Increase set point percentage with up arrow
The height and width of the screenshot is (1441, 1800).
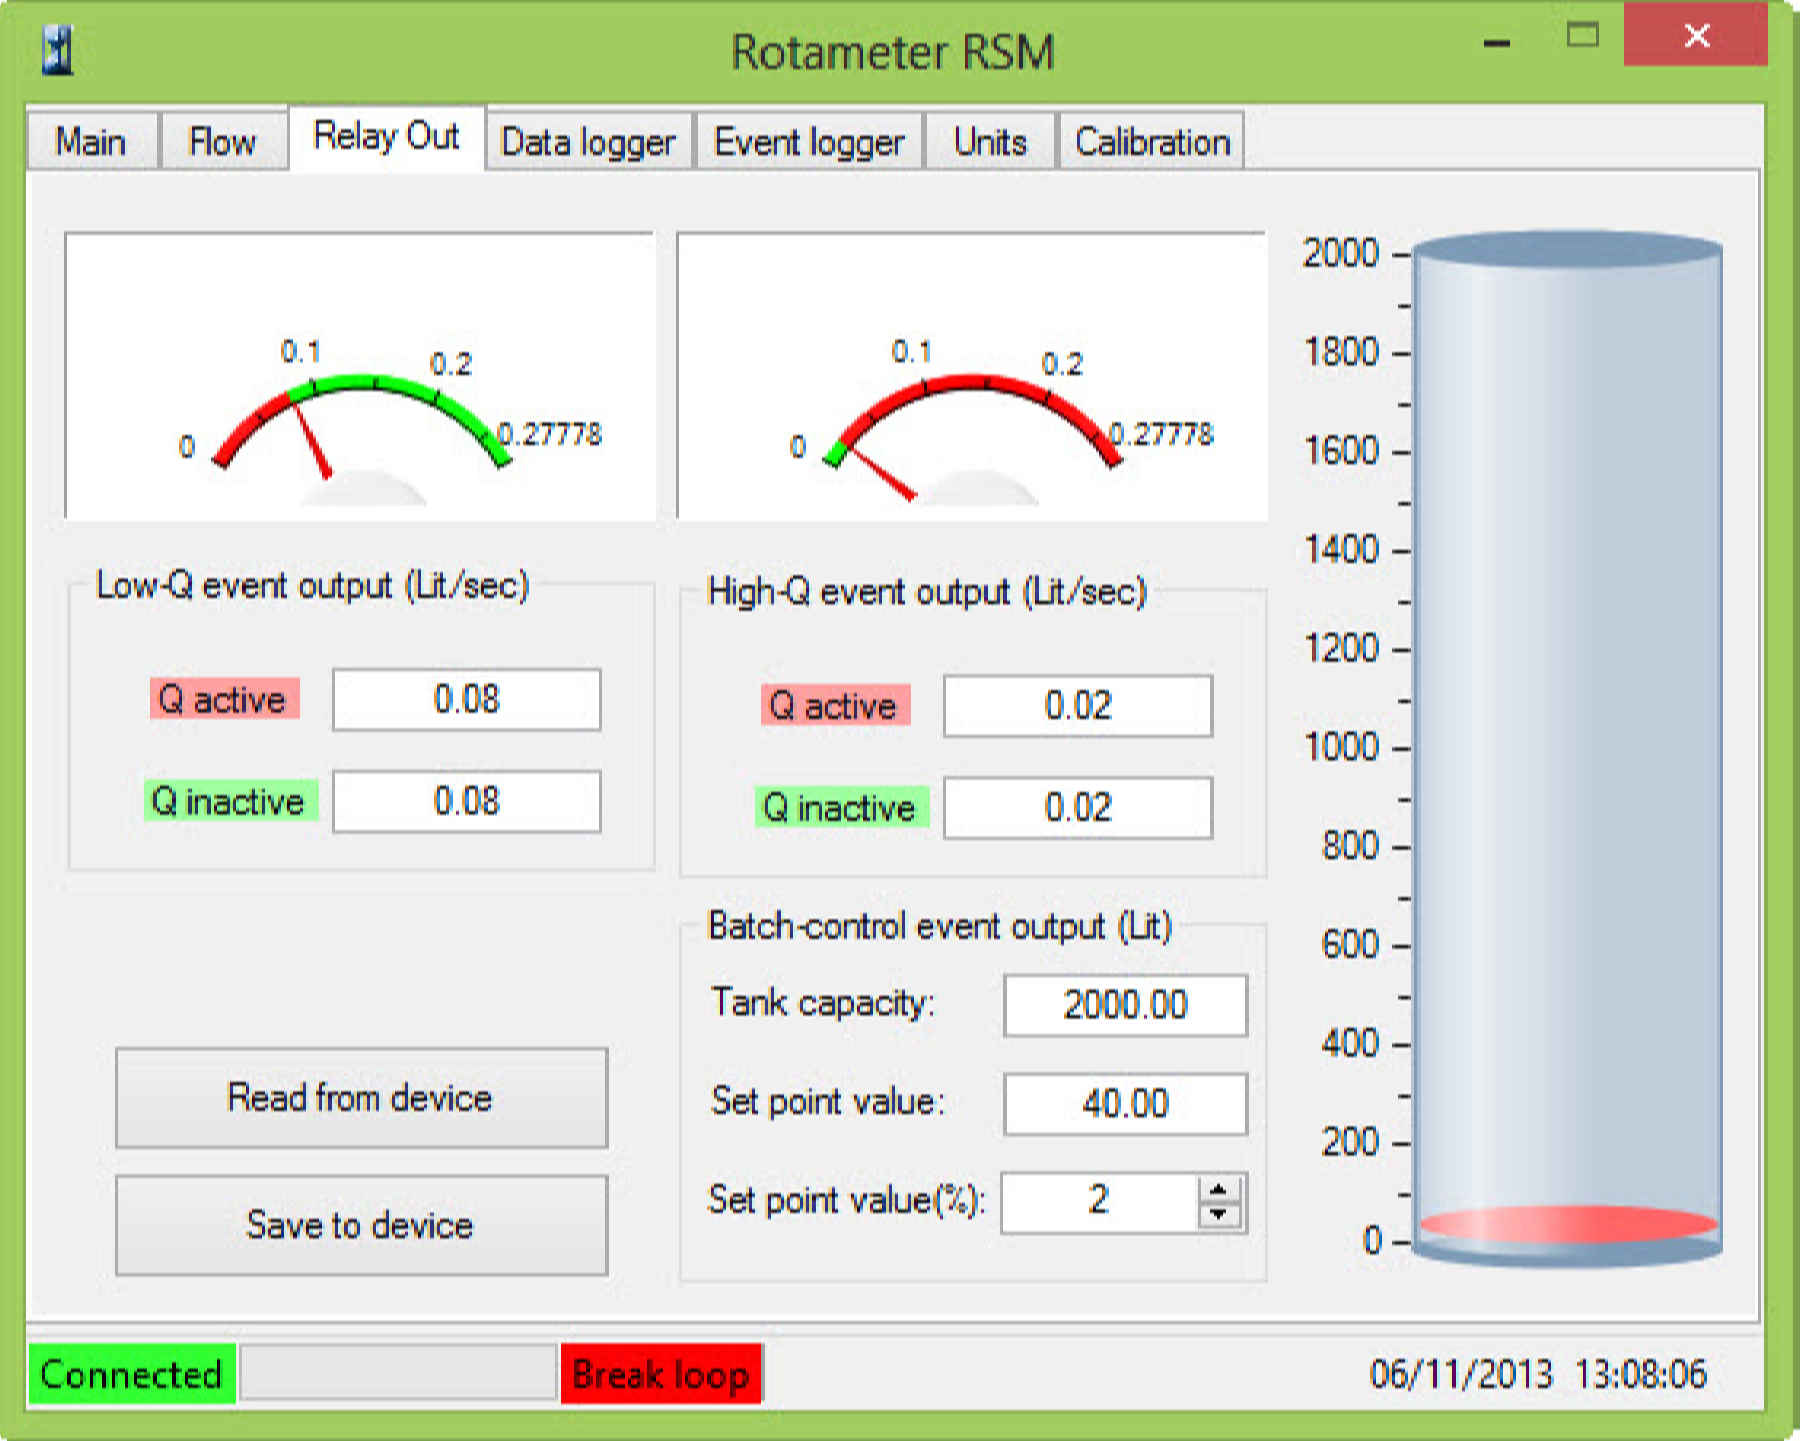pyautogui.click(x=1218, y=1190)
